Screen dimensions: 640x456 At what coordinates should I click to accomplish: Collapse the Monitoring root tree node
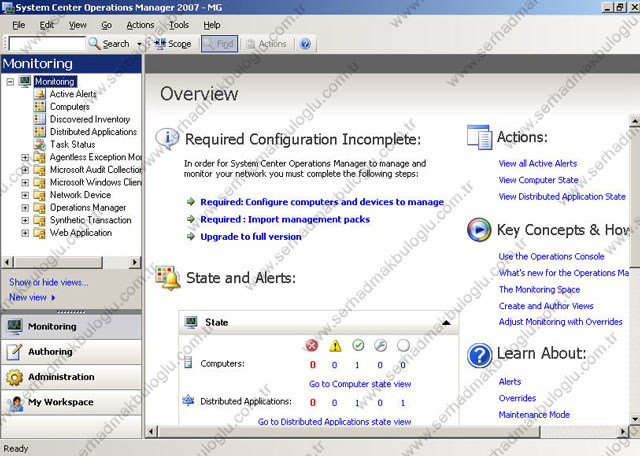point(10,82)
